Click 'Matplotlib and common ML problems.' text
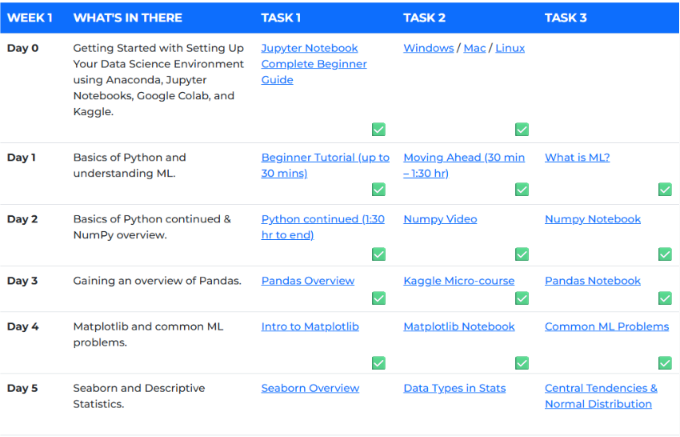680x437 pixels. click(x=148, y=334)
